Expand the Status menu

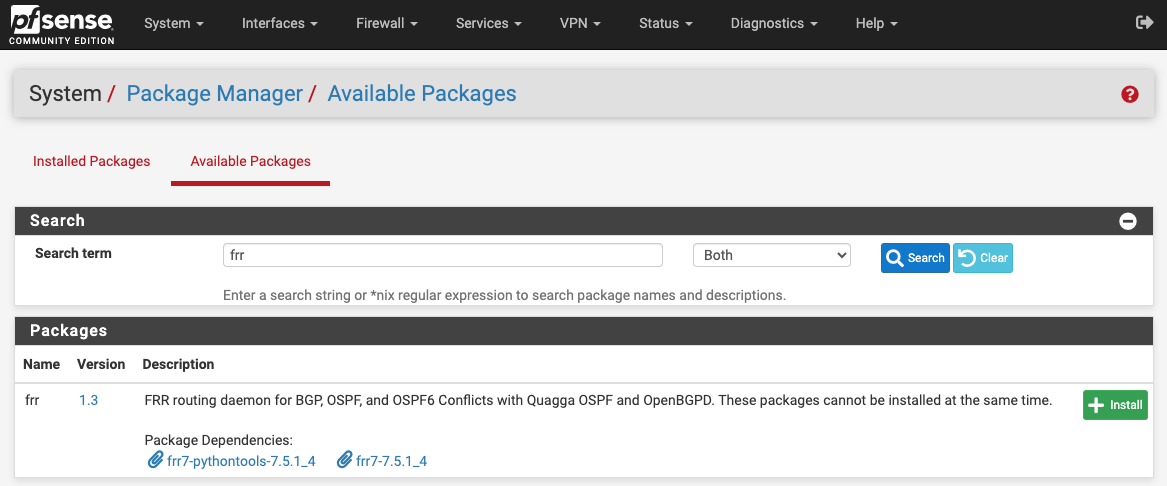point(665,23)
